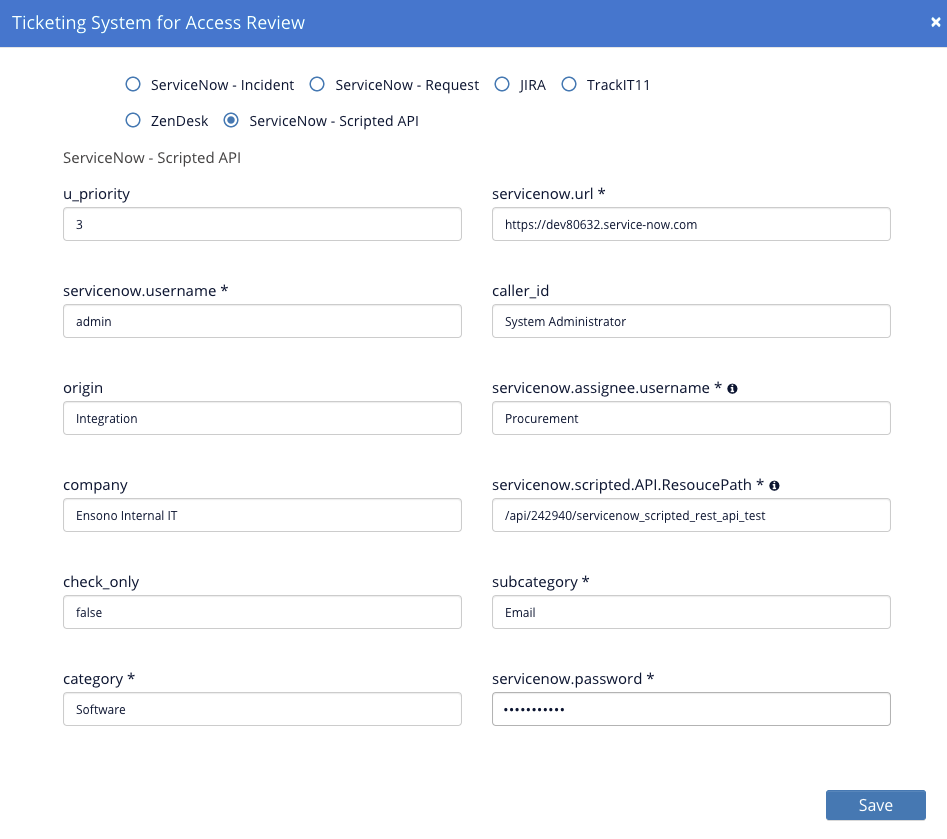Viewport: 947px width, 839px height.
Task: Edit the subcategory field showing Email
Action: 691,612
